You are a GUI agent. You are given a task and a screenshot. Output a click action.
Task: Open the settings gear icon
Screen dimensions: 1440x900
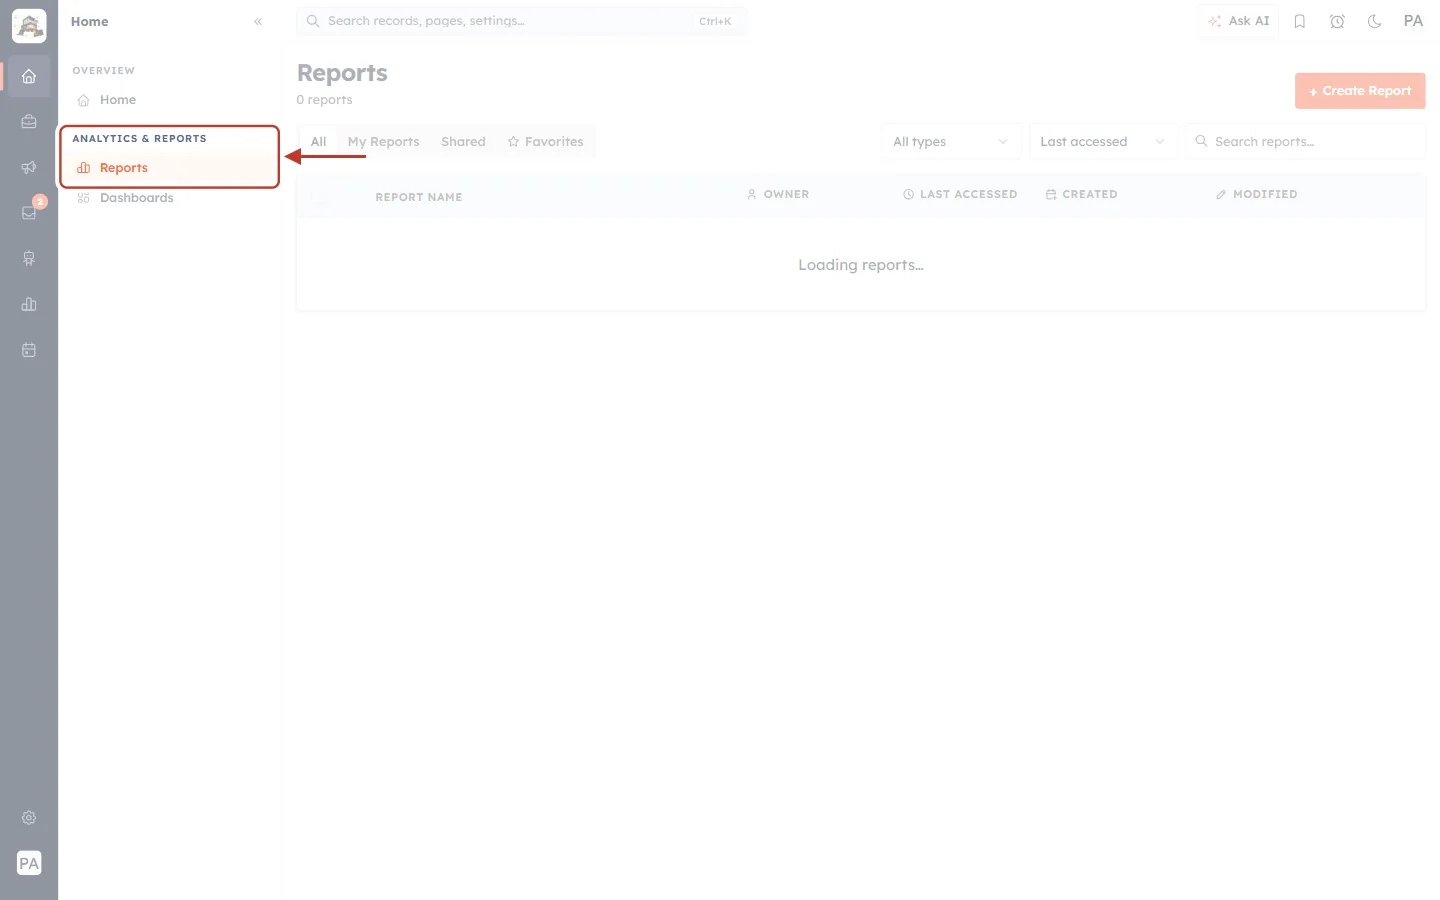29,818
